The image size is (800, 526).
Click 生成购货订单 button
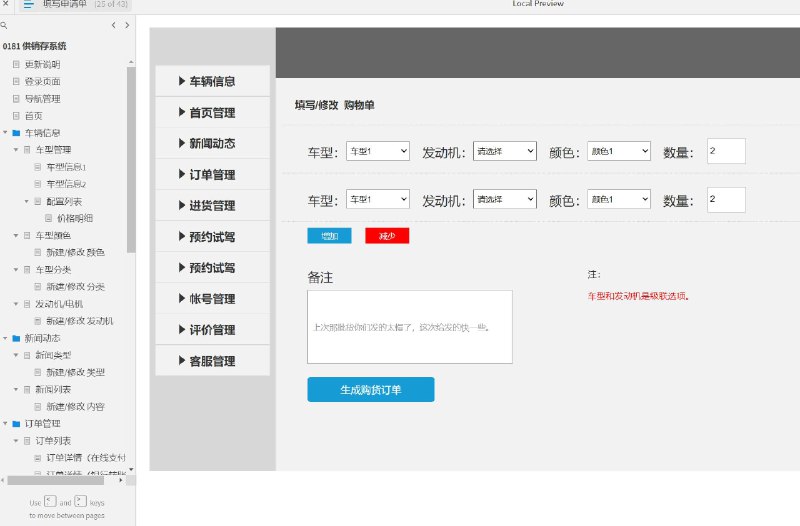pyautogui.click(x=371, y=390)
